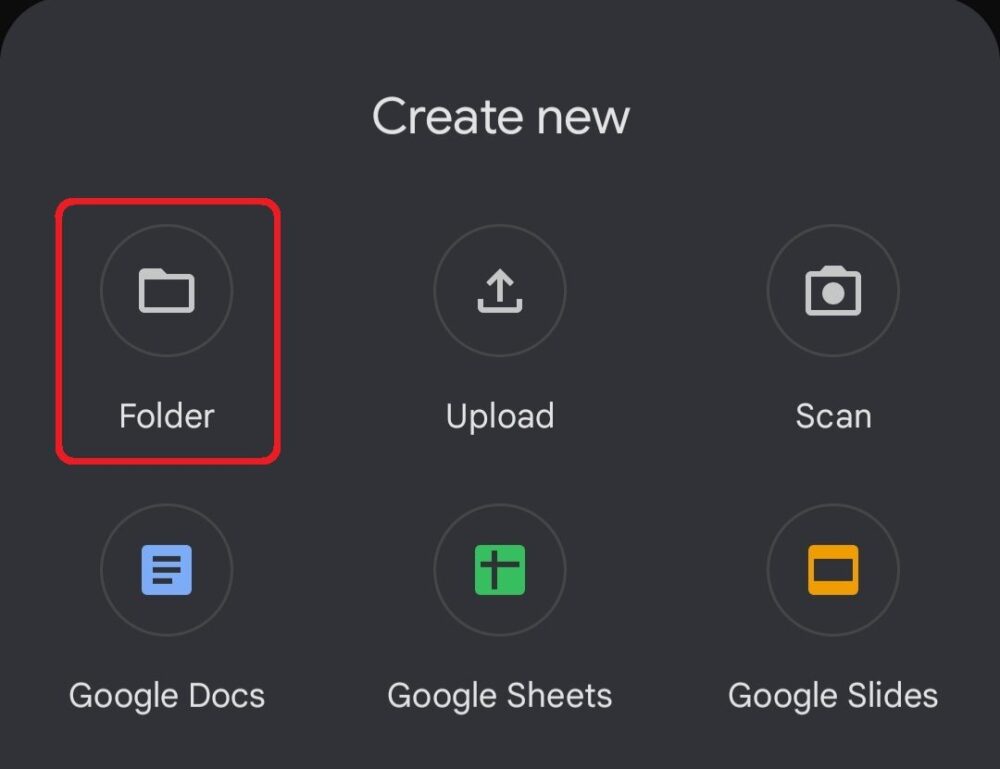Open the Scan camera icon

[833, 290]
